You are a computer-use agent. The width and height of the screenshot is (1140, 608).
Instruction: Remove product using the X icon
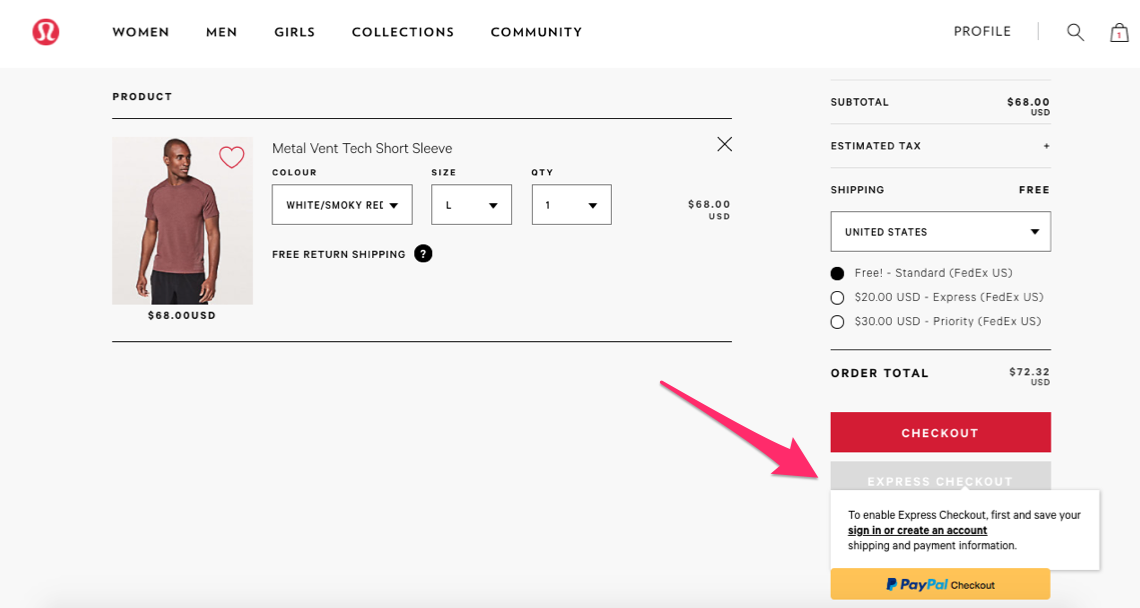pos(724,144)
